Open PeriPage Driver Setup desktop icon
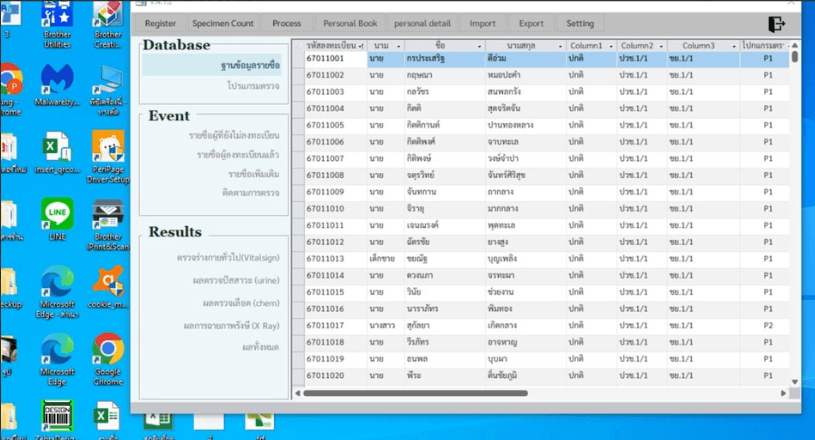This screenshot has height=440, width=815. (x=108, y=157)
